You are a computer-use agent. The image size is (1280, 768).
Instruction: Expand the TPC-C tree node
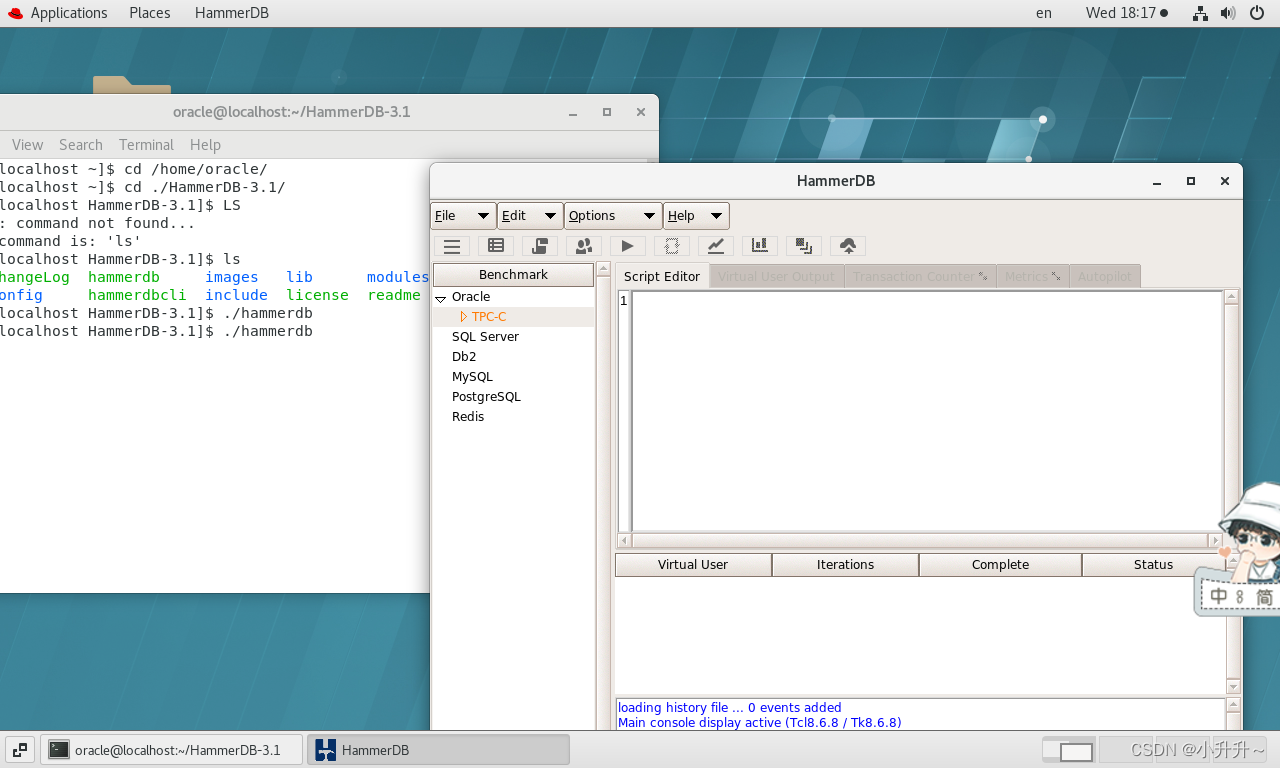(x=464, y=316)
